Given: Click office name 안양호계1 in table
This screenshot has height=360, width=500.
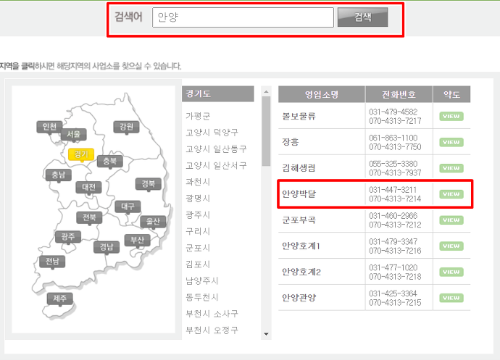Looking at the screenshot, I should coord(301,246).
